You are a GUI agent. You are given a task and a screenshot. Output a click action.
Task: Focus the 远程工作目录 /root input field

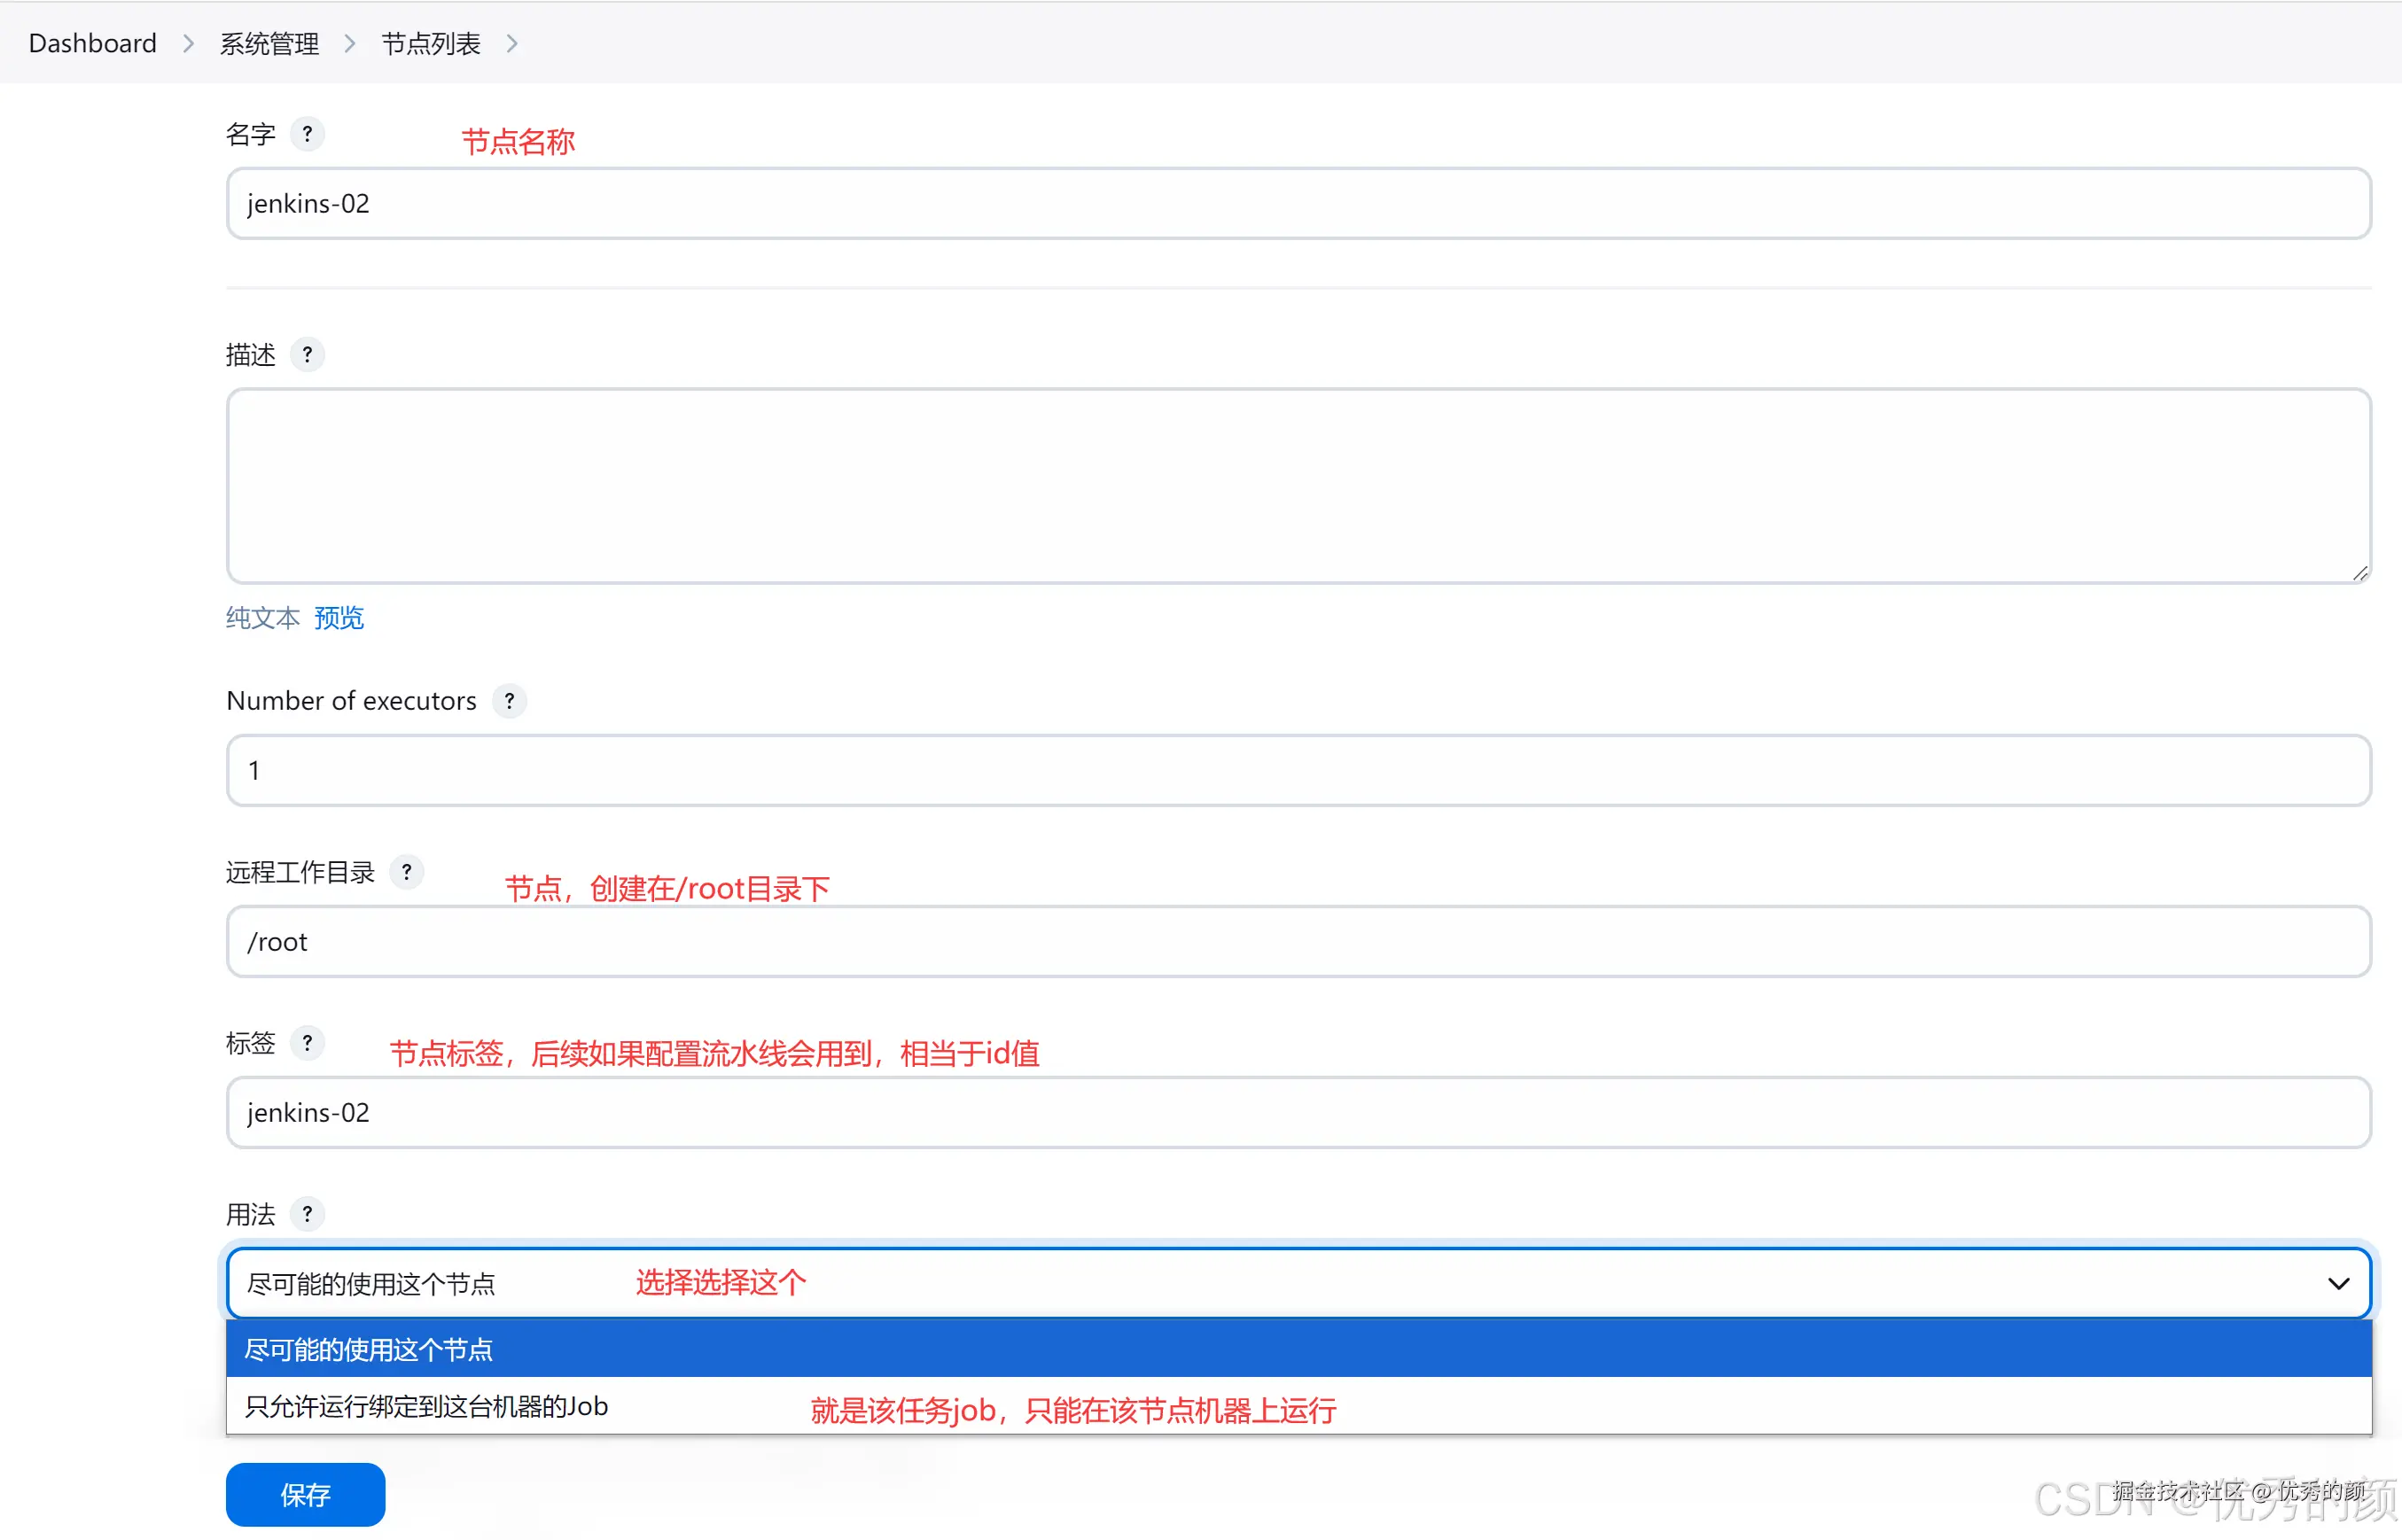tap(1298, 942)
